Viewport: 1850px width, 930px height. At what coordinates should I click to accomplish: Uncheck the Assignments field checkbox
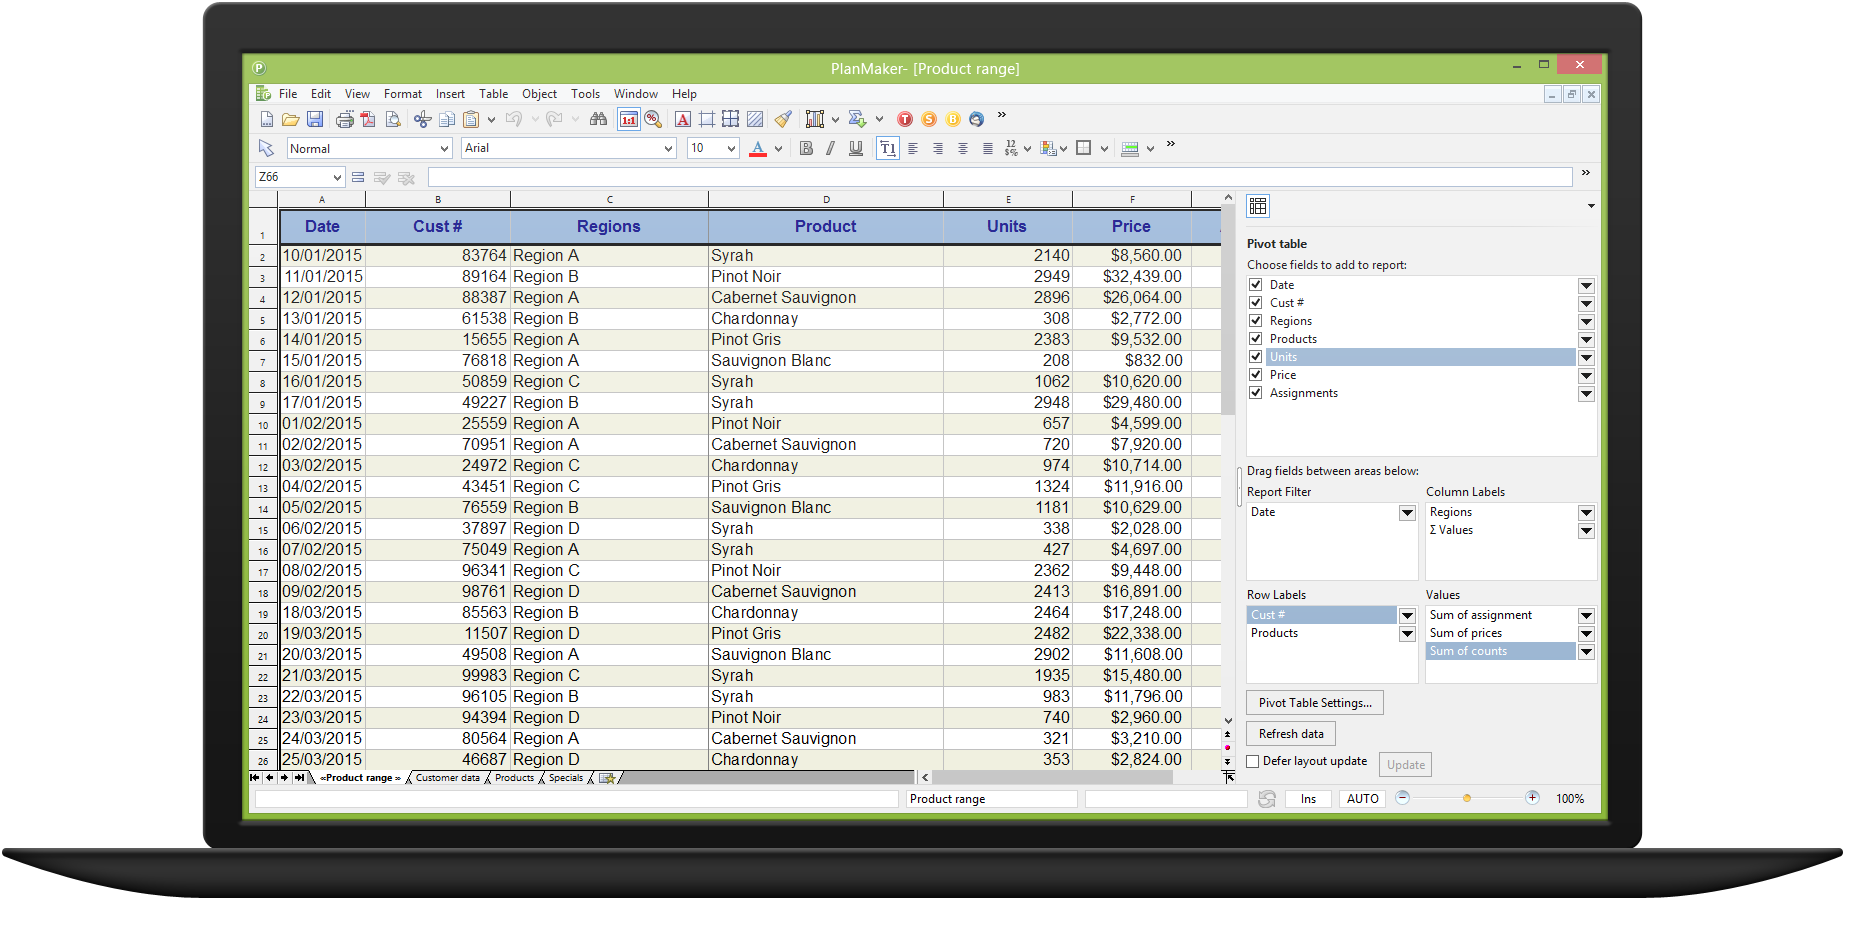point(1255,393)
